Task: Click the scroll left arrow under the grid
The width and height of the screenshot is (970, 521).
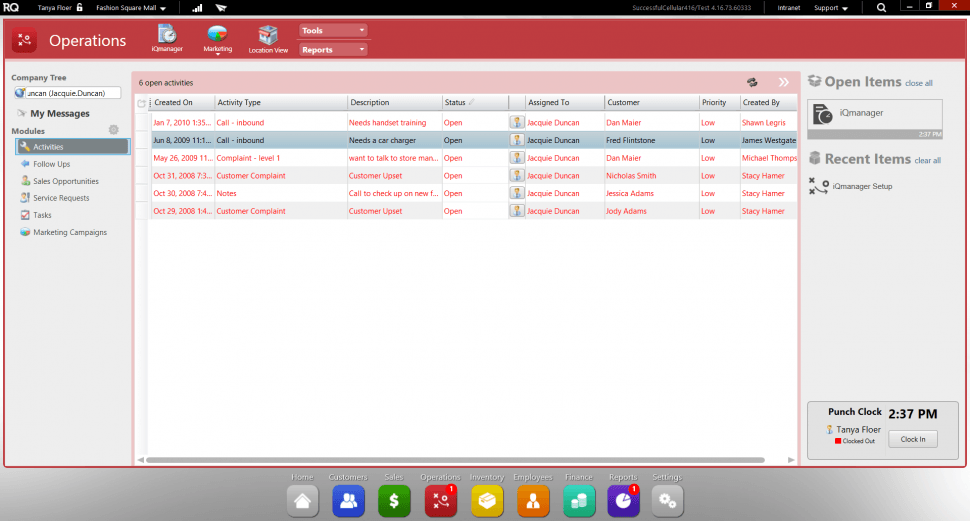Action: 140,460
